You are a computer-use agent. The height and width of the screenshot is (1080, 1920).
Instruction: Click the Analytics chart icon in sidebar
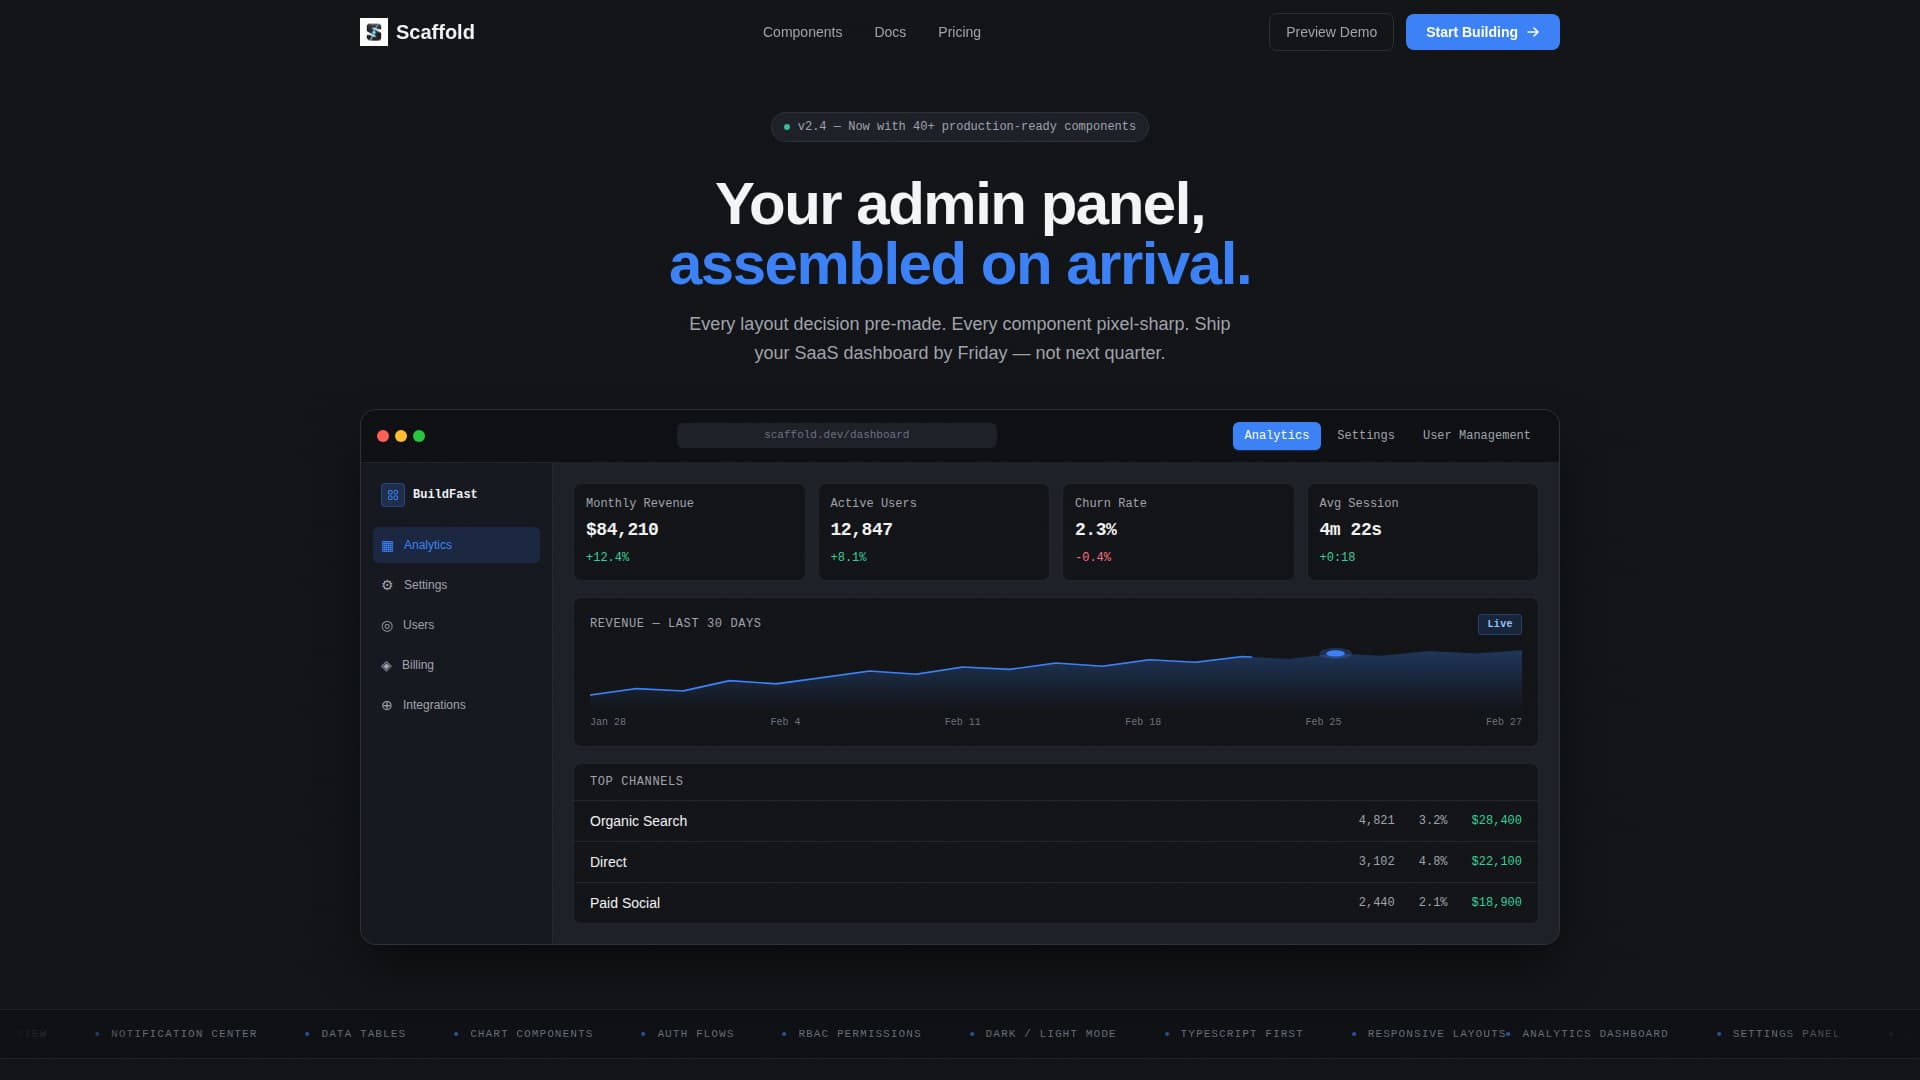tap(388, 546)
